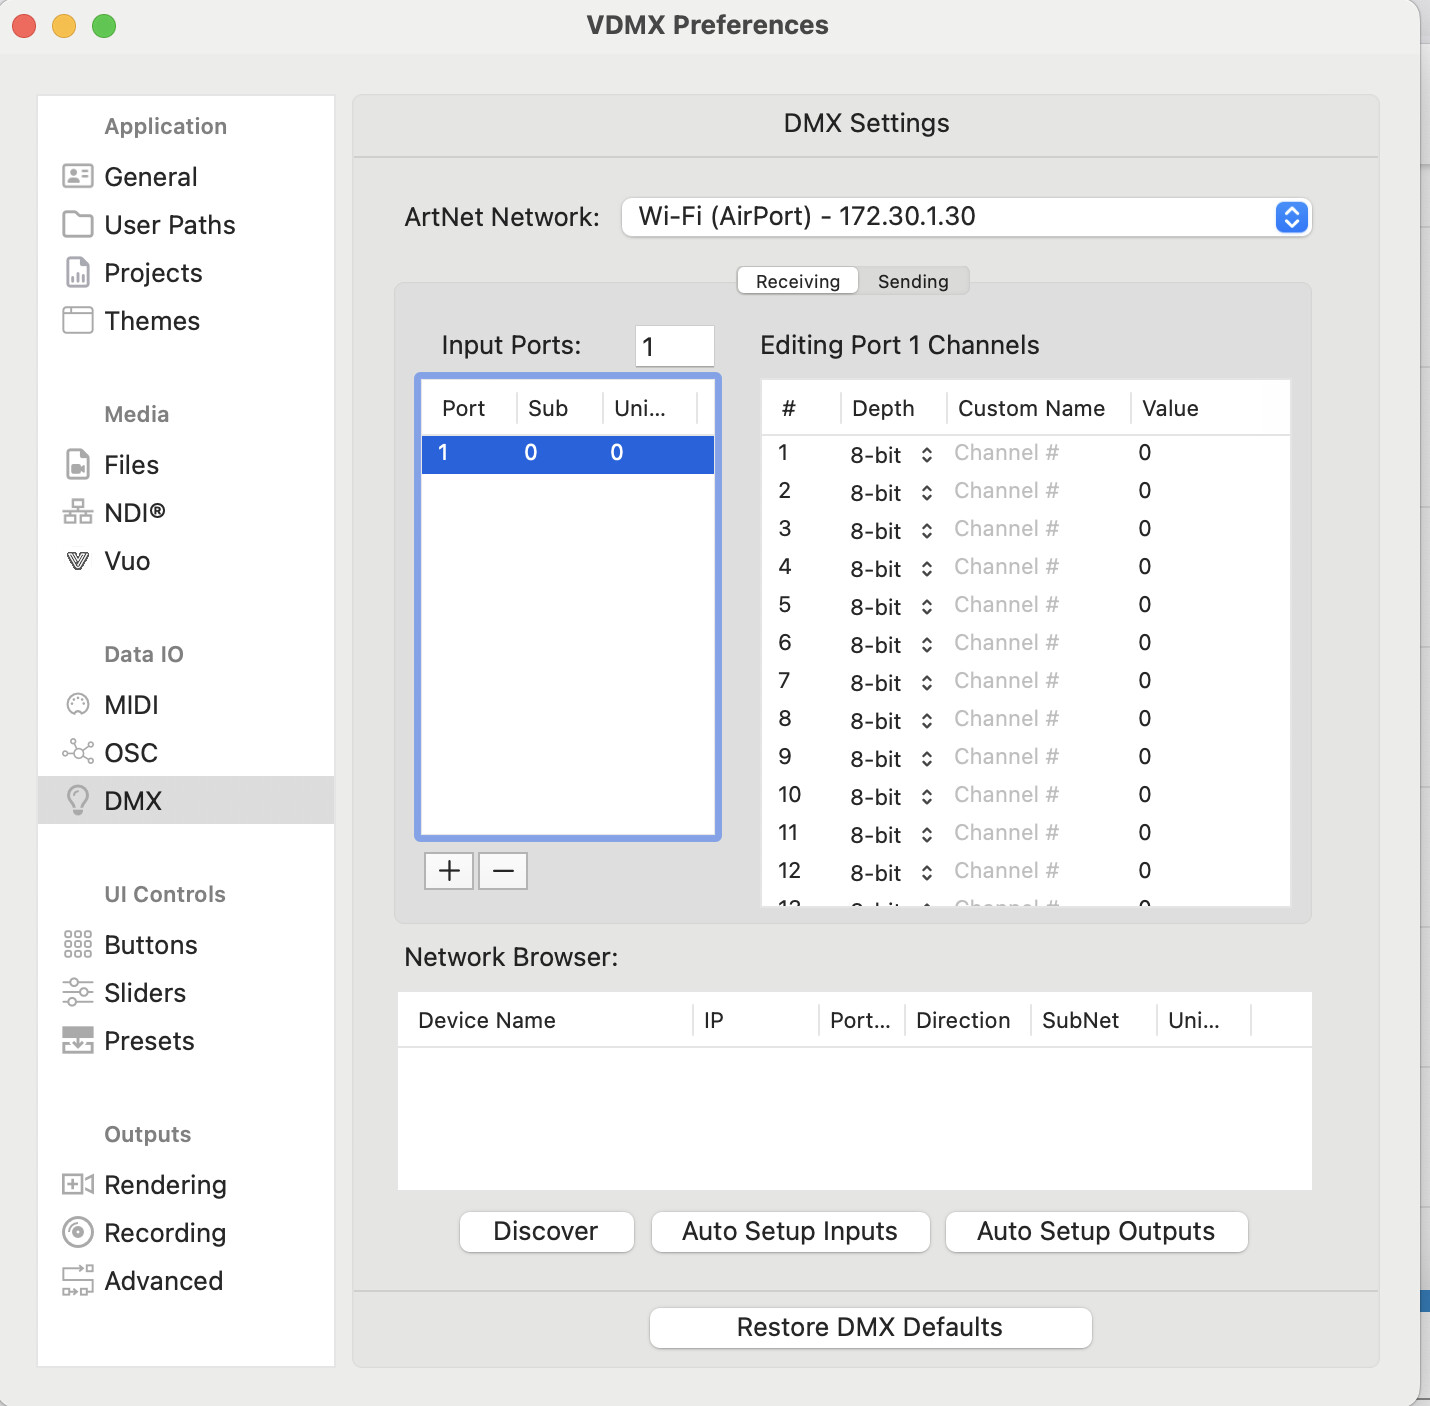The width and height of the screenshot is (1430, 1406).
Task: Click the Device Name column header
Action: point(545,1020)
